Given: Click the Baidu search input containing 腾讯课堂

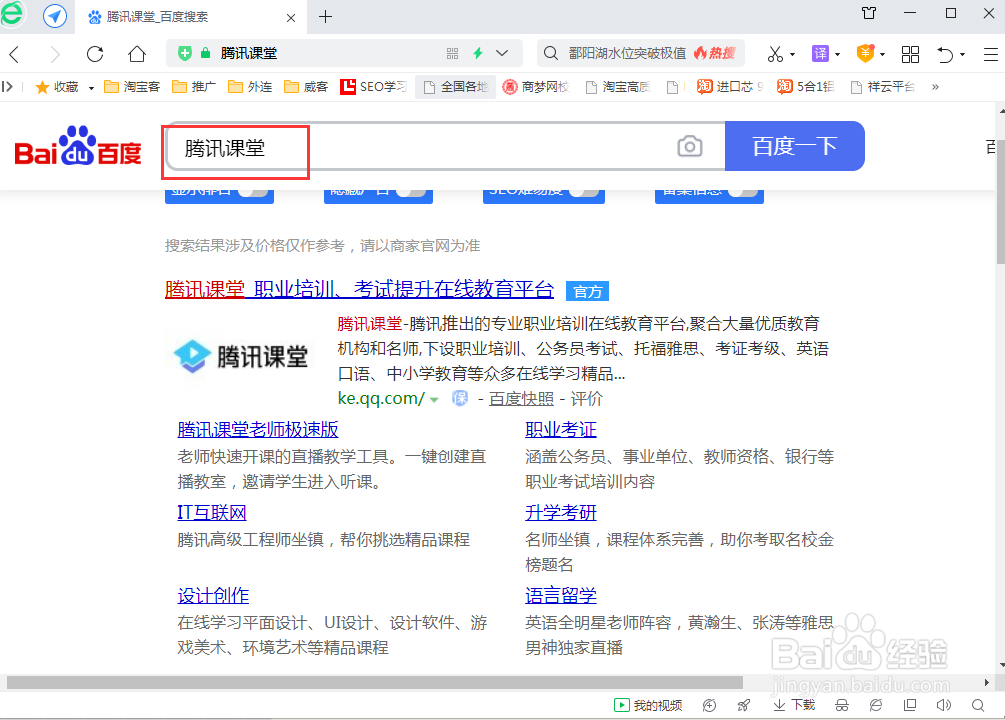Looking at the screenshot, I should pyautogui.click(x=445, y=147).
